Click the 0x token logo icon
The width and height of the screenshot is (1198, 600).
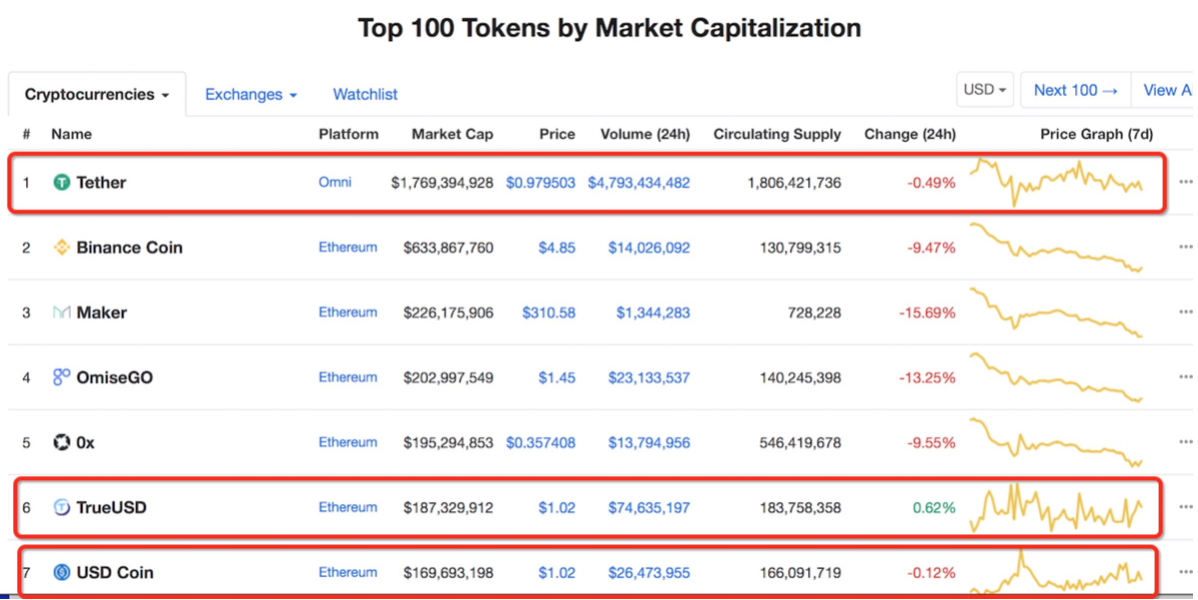coord(62,442)
